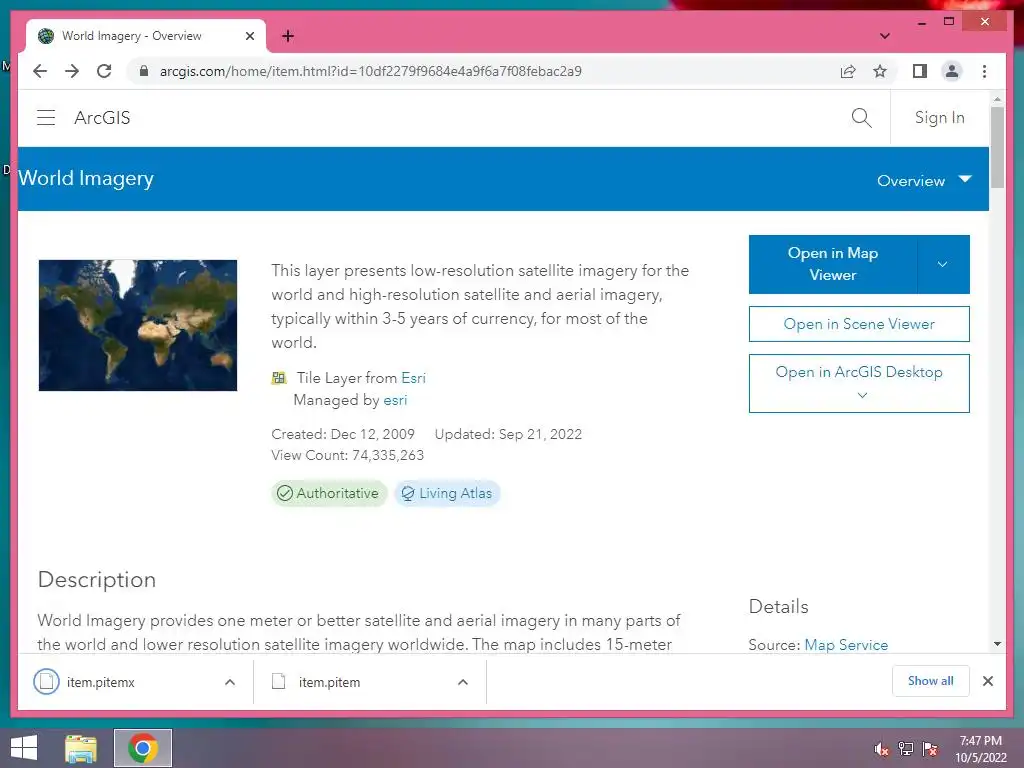
Task: Click the item.pitem file icon in downloads bar
Action: [x=279, y=682]
